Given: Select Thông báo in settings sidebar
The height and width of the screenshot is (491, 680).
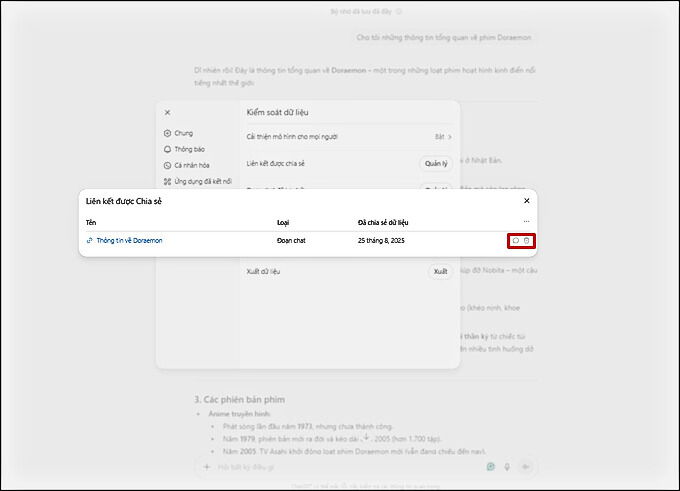Looking at the screenshot, I should tap(189, 149).
